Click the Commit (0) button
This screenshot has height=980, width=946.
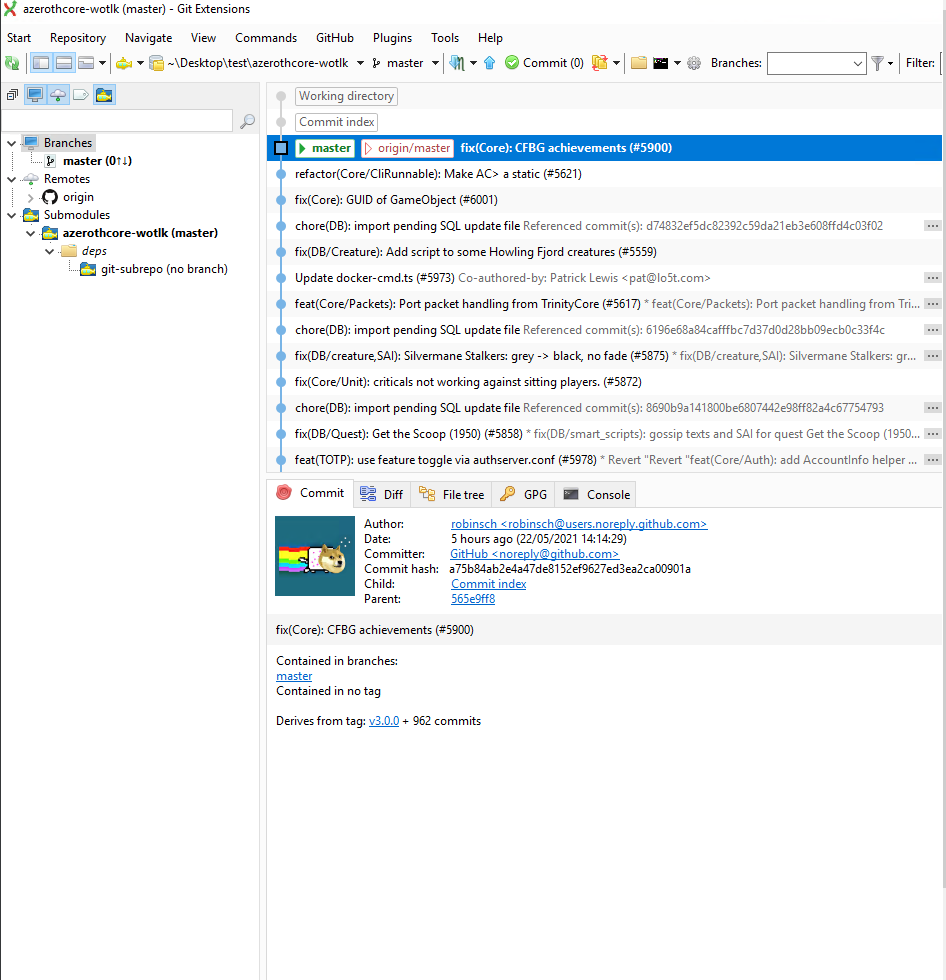(x=544, y=62)
